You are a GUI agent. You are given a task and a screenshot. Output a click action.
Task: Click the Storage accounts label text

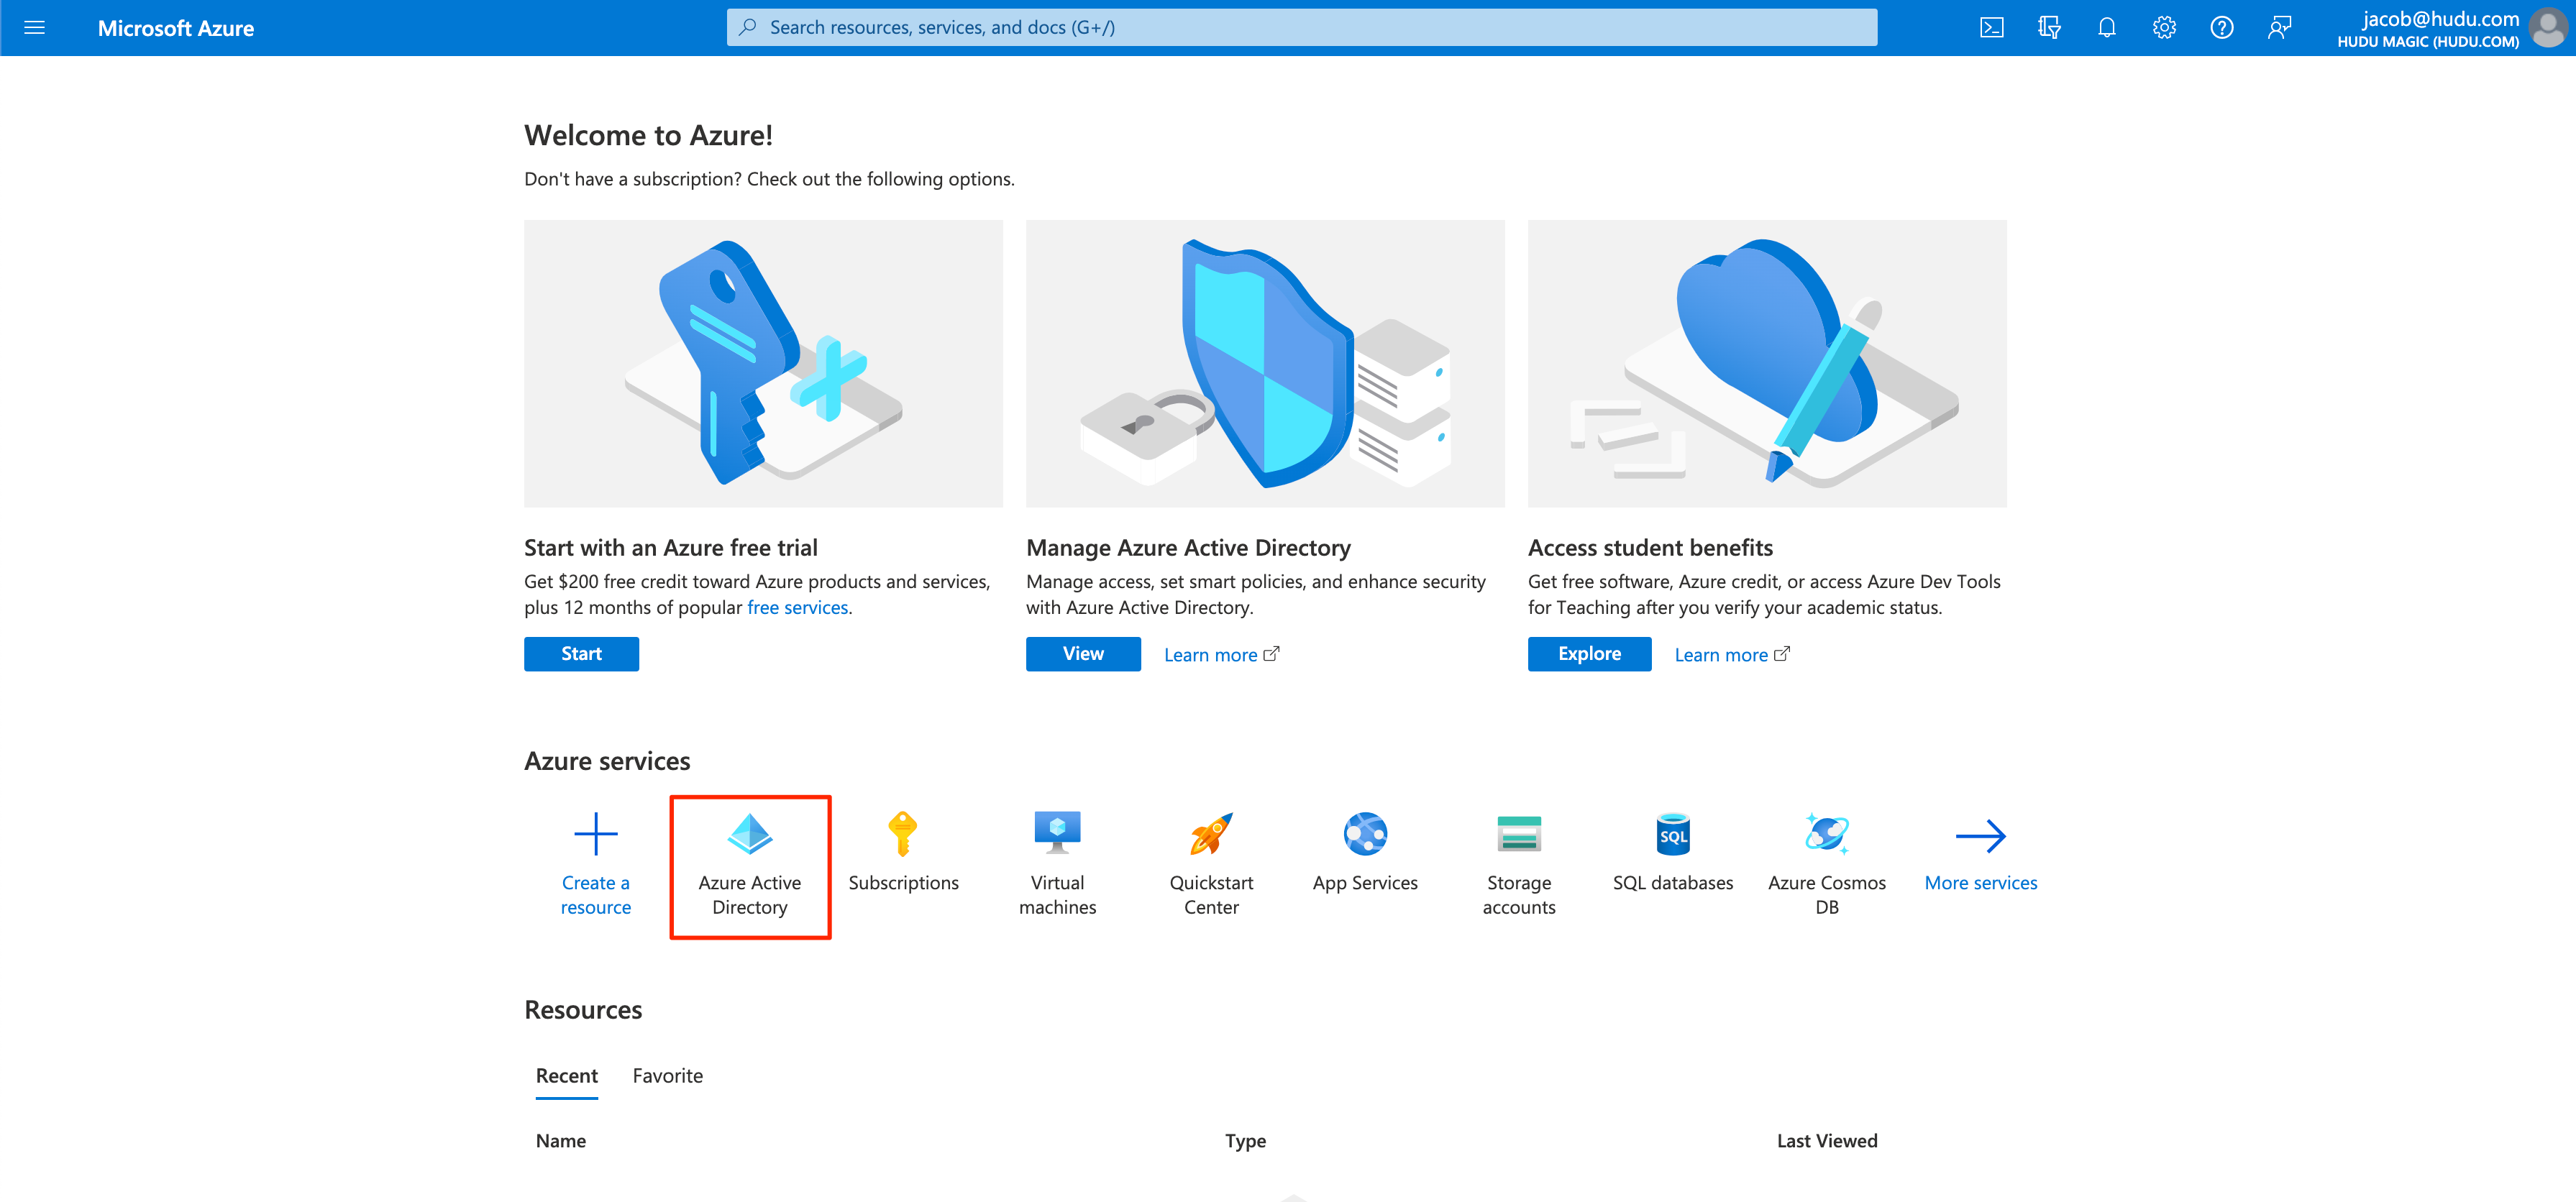[x=1518, y=895]
